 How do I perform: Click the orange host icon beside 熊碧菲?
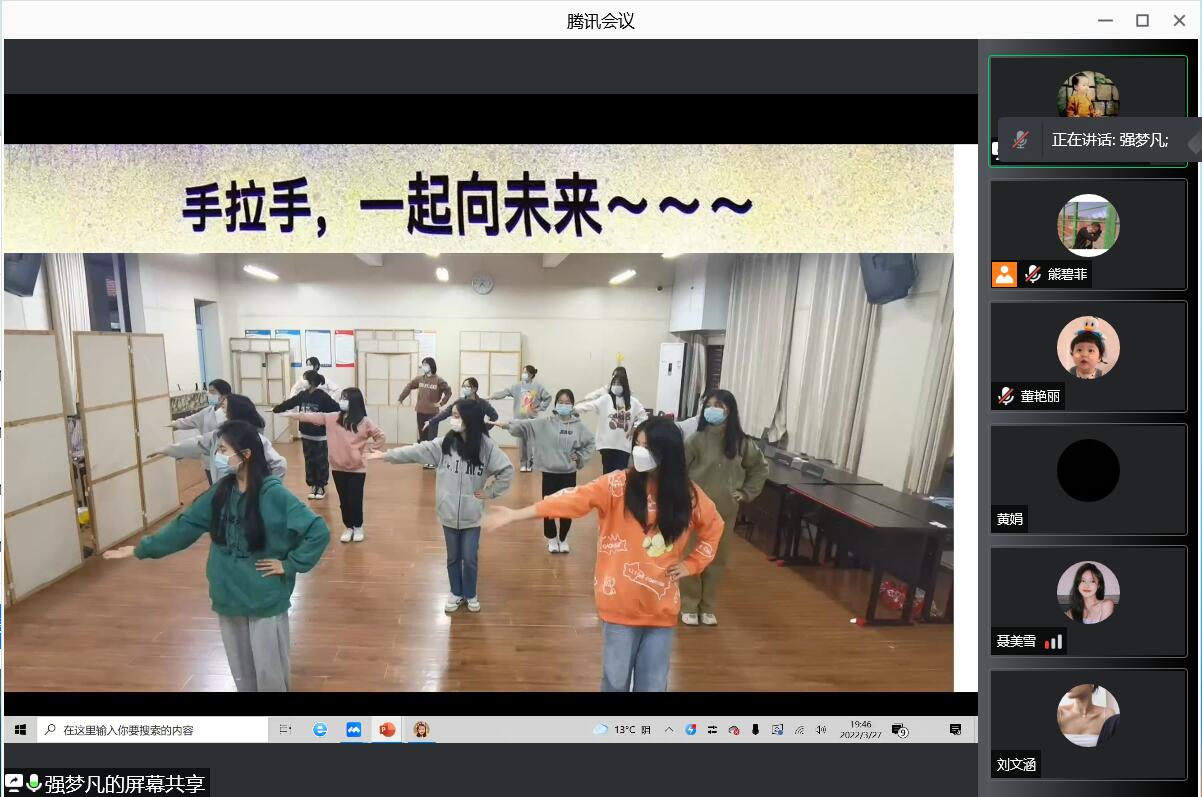click(1004, 274)
